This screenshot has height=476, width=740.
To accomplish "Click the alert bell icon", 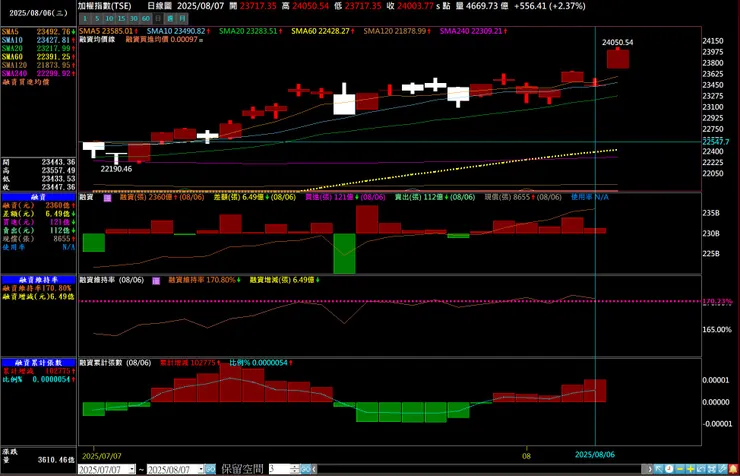I will pos(733,469).
